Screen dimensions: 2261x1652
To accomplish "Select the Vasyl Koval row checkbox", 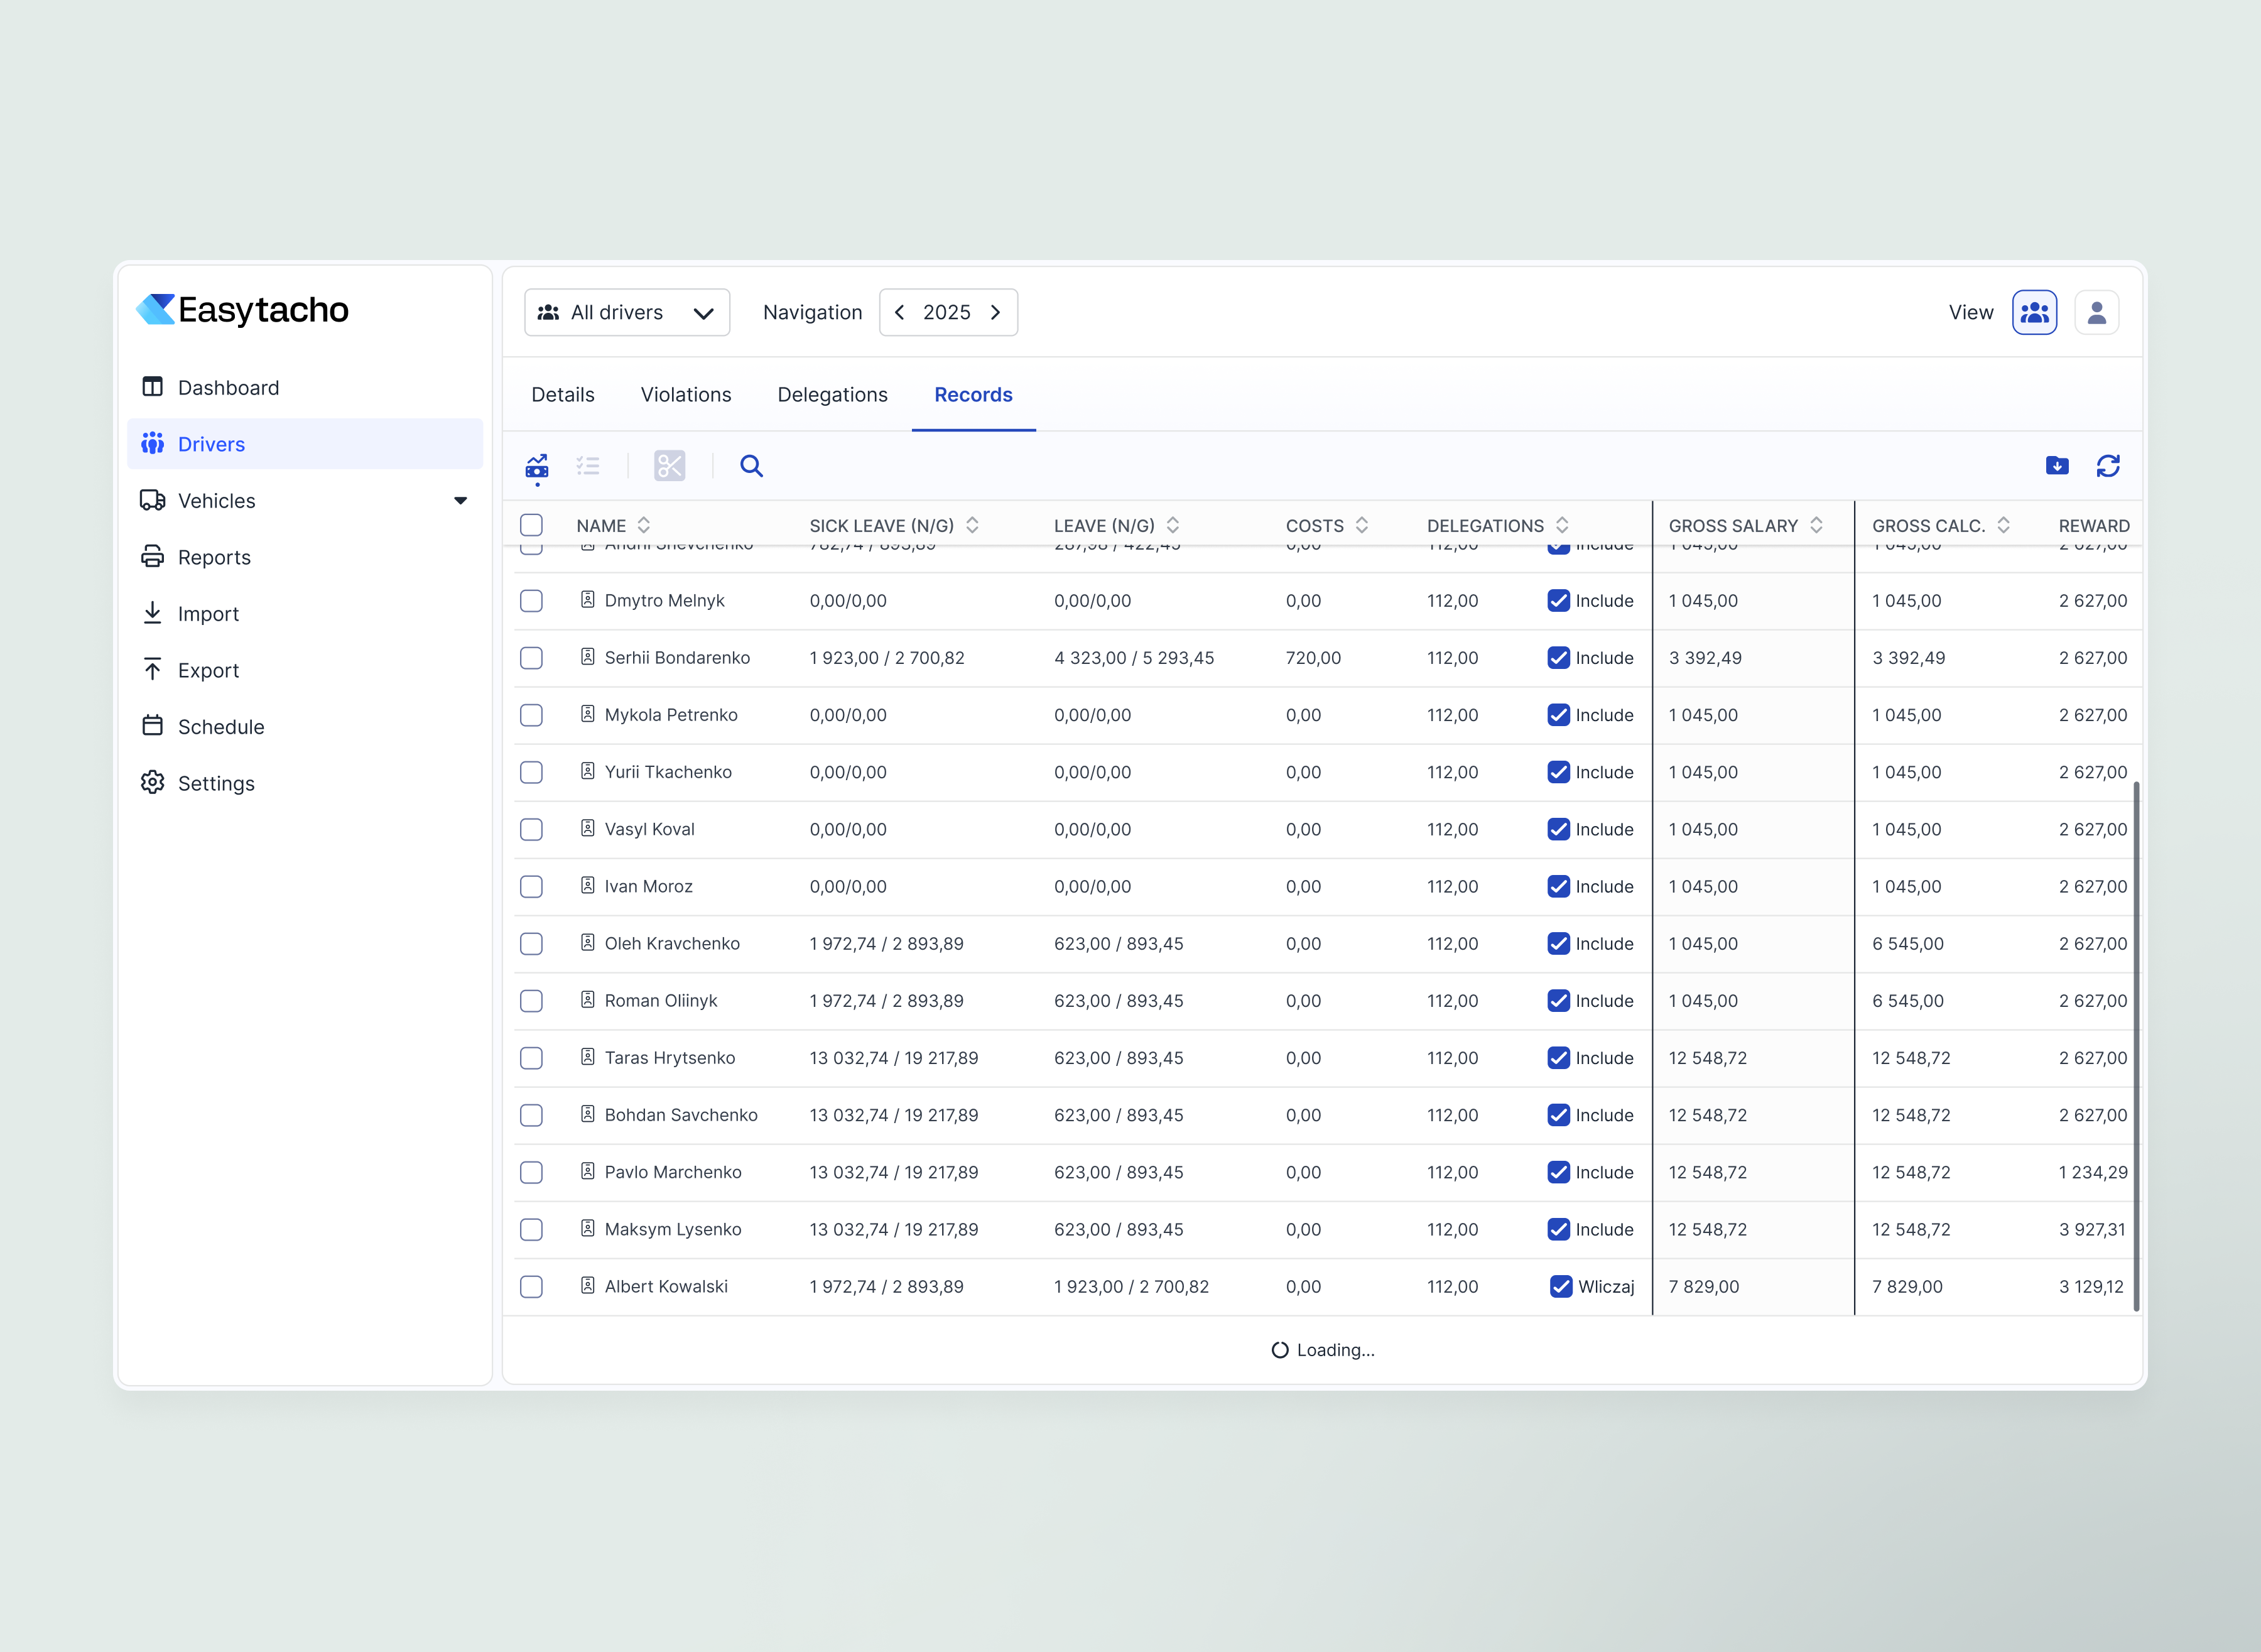I will click(x=532, y=830).
